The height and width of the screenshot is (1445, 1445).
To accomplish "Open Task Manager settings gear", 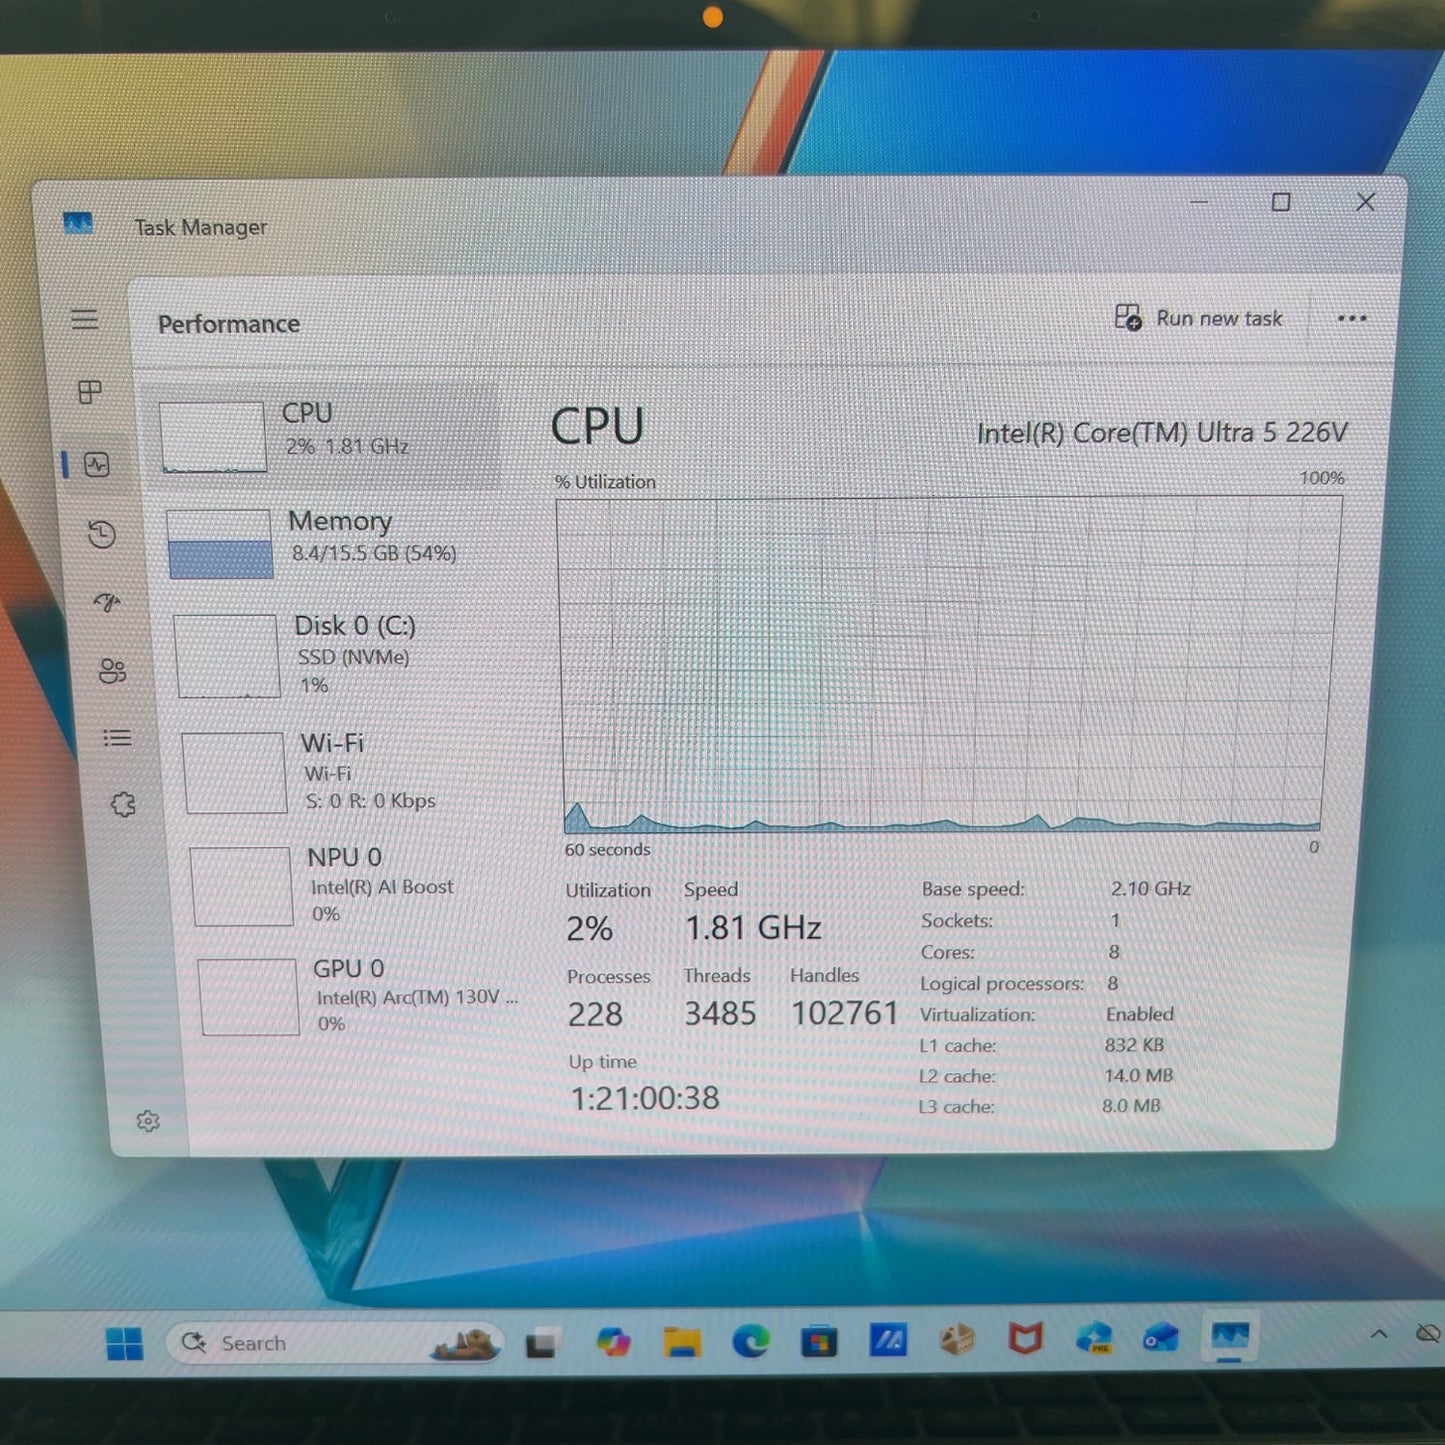I will 148,1121.
